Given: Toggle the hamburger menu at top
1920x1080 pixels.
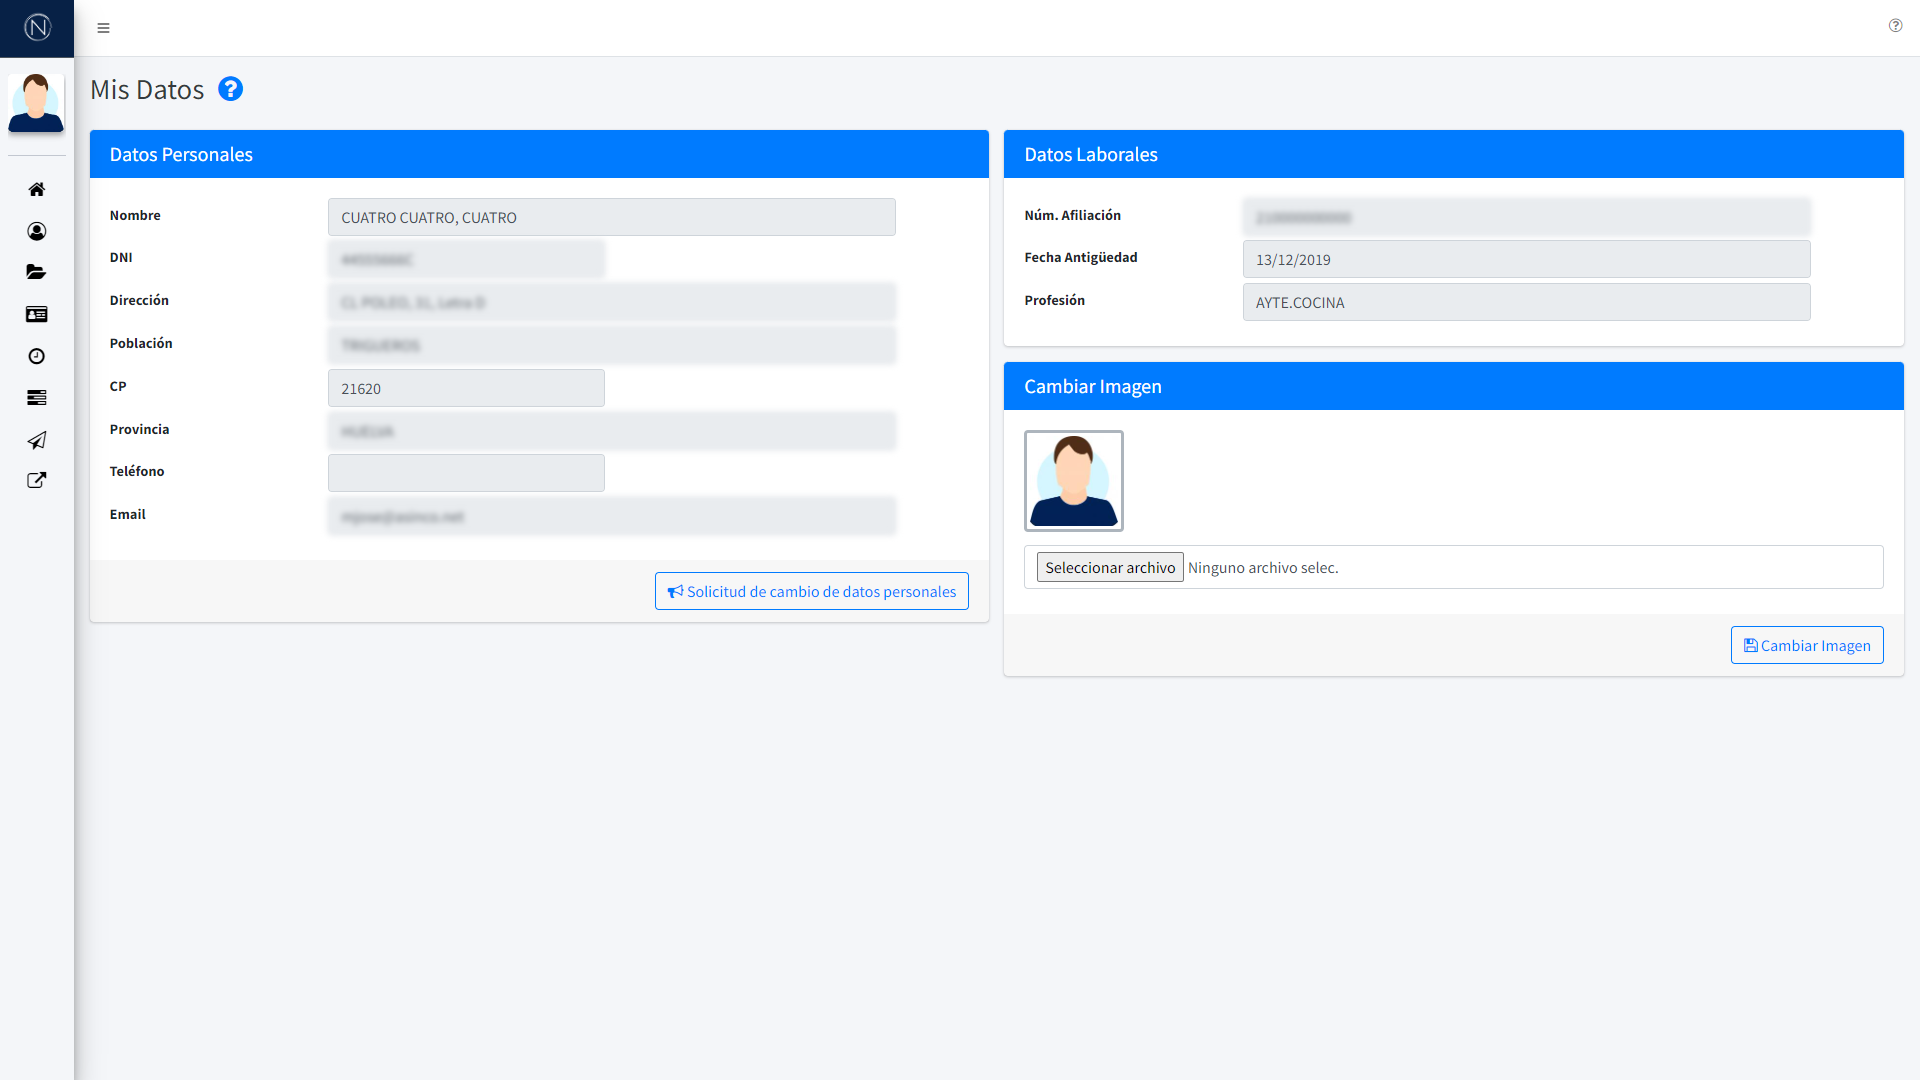Looking at the screenshot, I should pyautogui.click(x=103, y=28).
